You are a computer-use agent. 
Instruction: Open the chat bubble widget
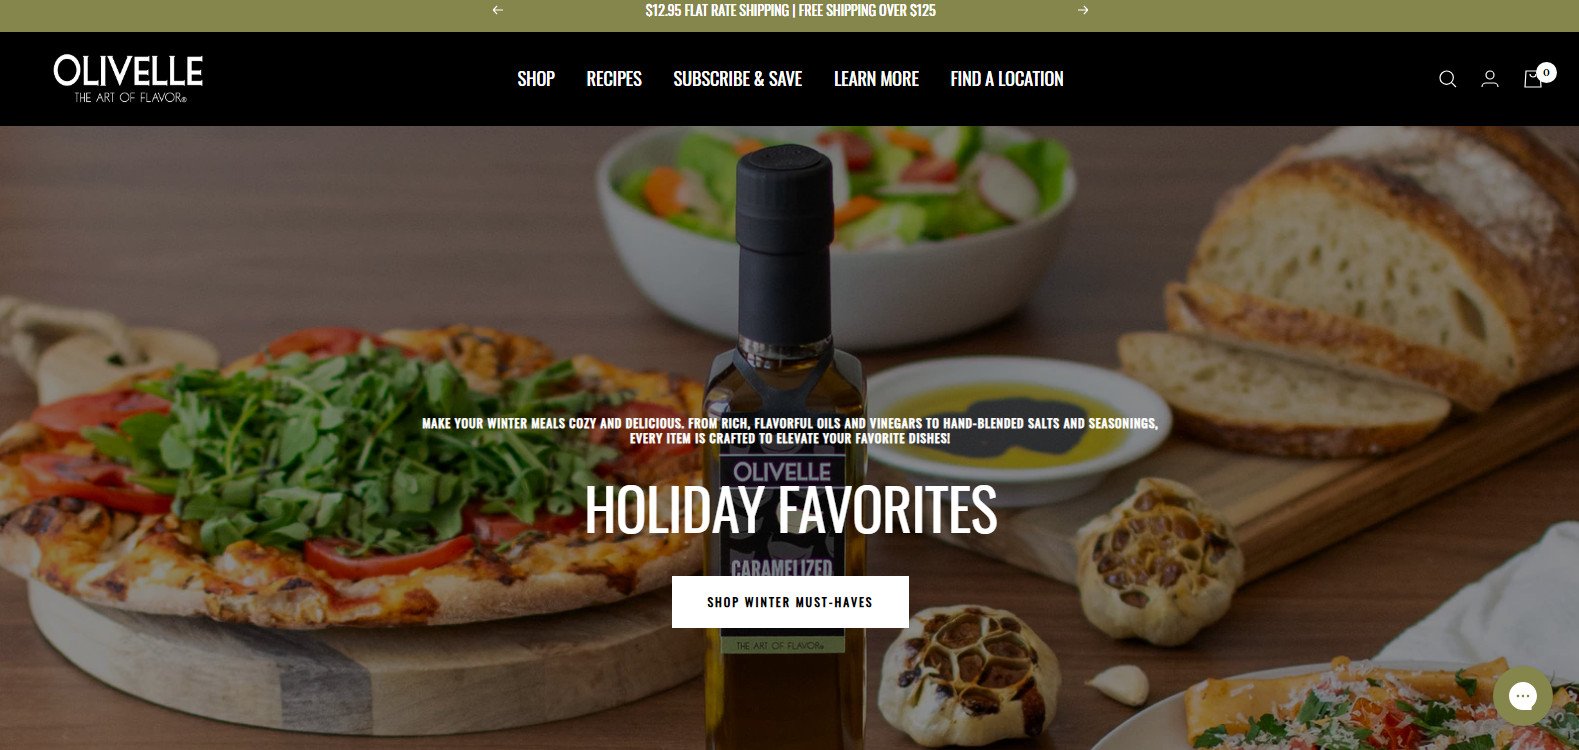pyautogui.click(x=1522, y=696)
